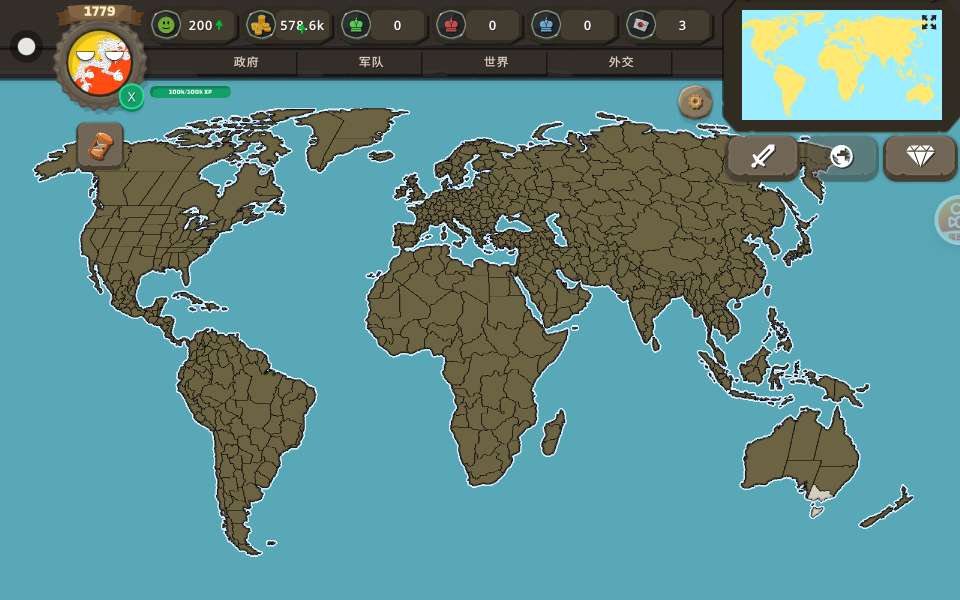Open the gear settings button

click(695, 102)
